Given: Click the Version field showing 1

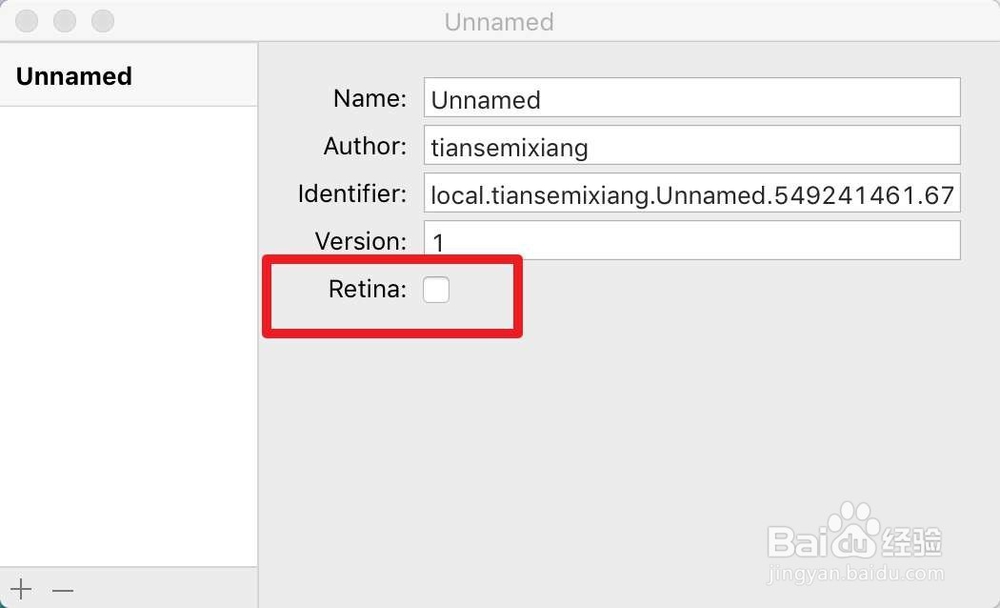Looking at the screenshot, I should click(692, 241).
